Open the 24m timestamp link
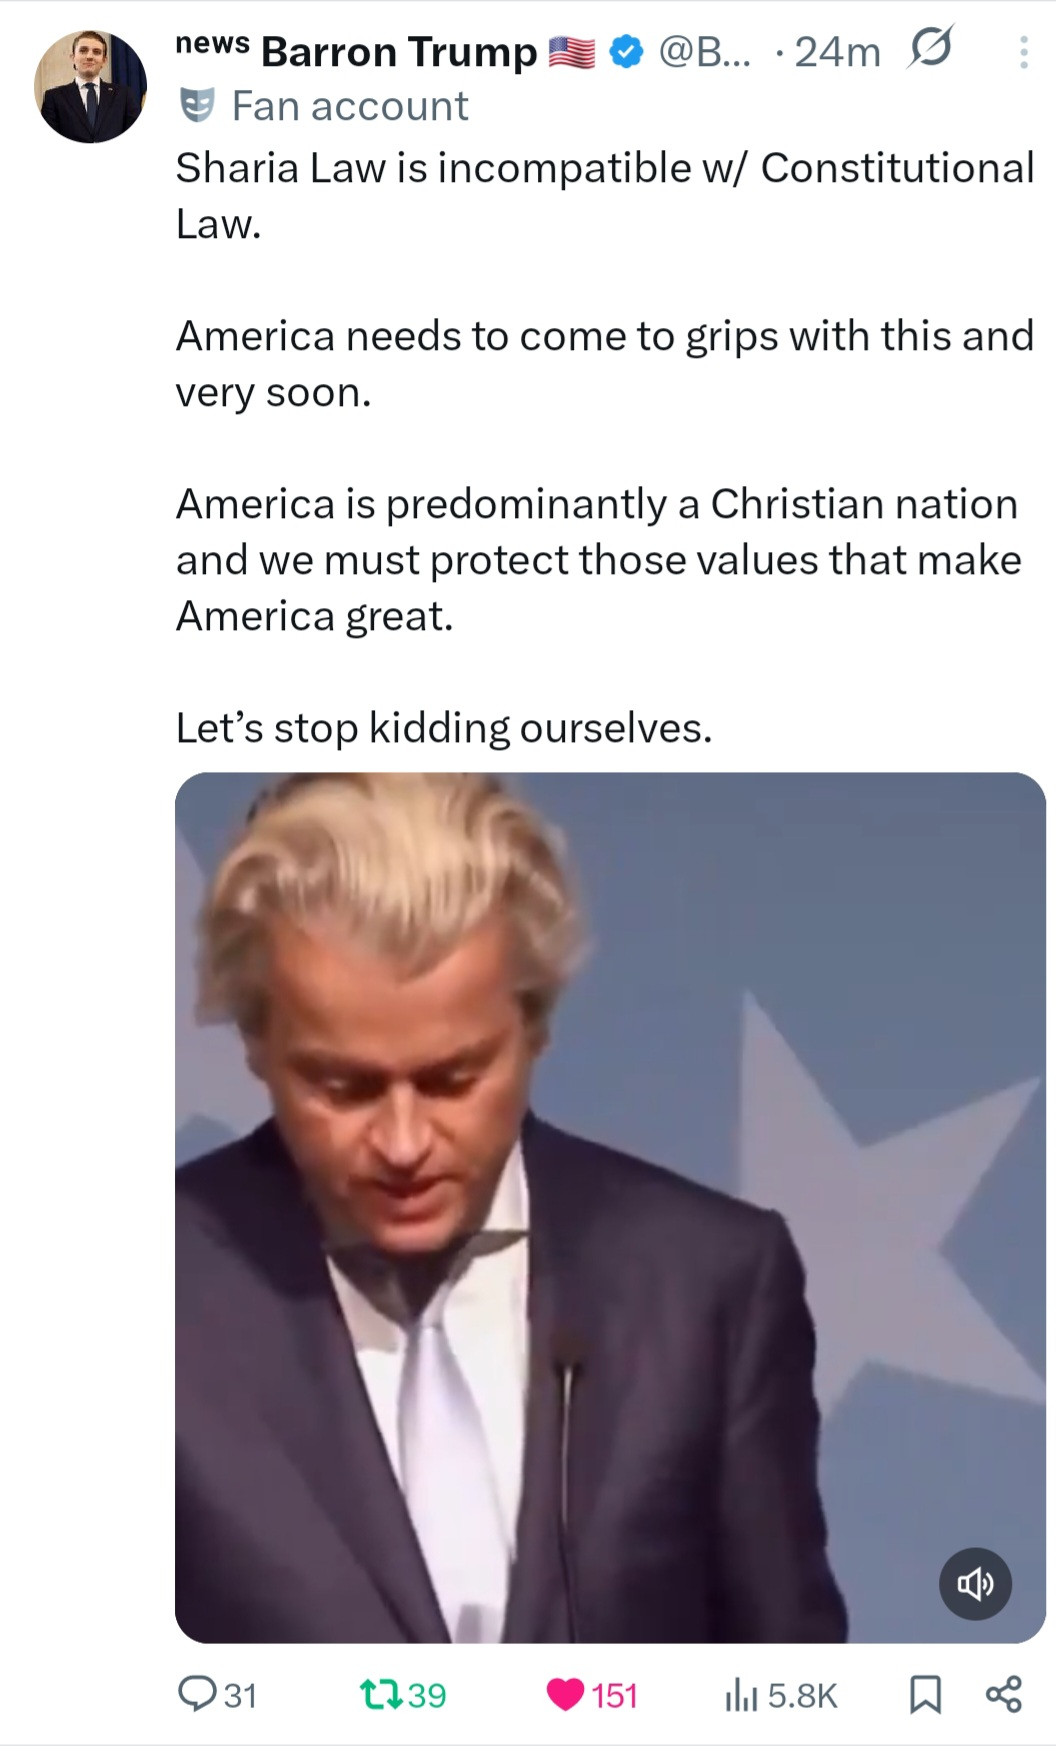The image size is (1056, 1752). [837, 52]
